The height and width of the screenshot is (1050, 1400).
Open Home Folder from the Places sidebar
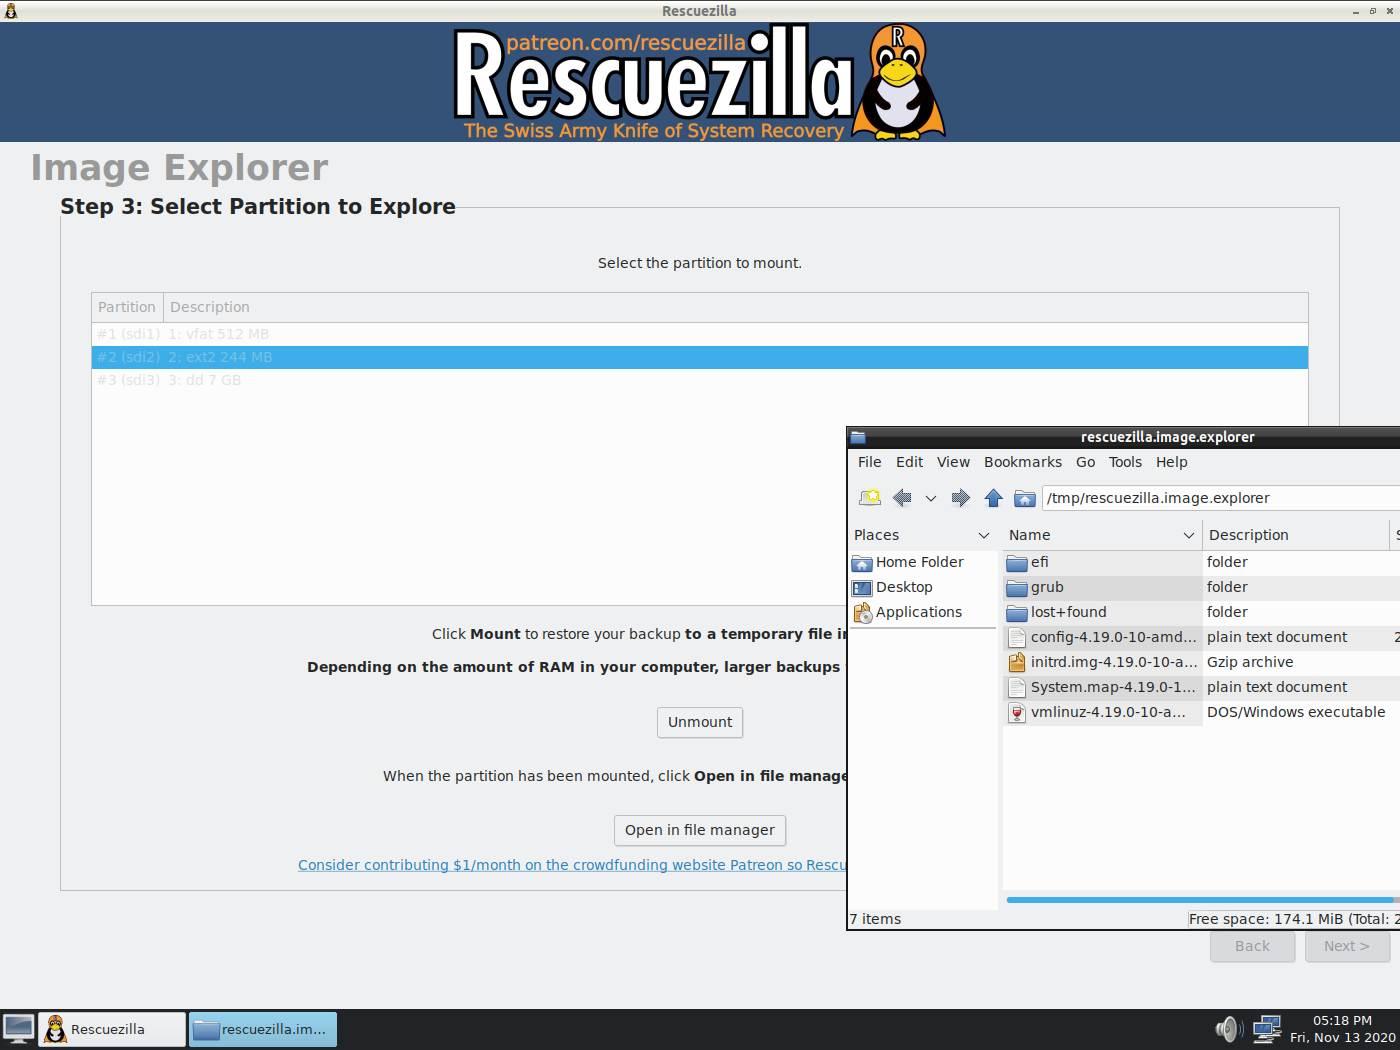pos(917,562)
